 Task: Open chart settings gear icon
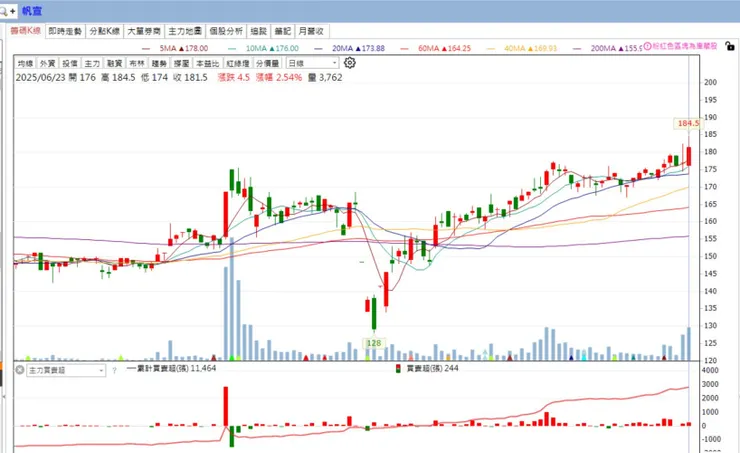(x=350, y=63)
